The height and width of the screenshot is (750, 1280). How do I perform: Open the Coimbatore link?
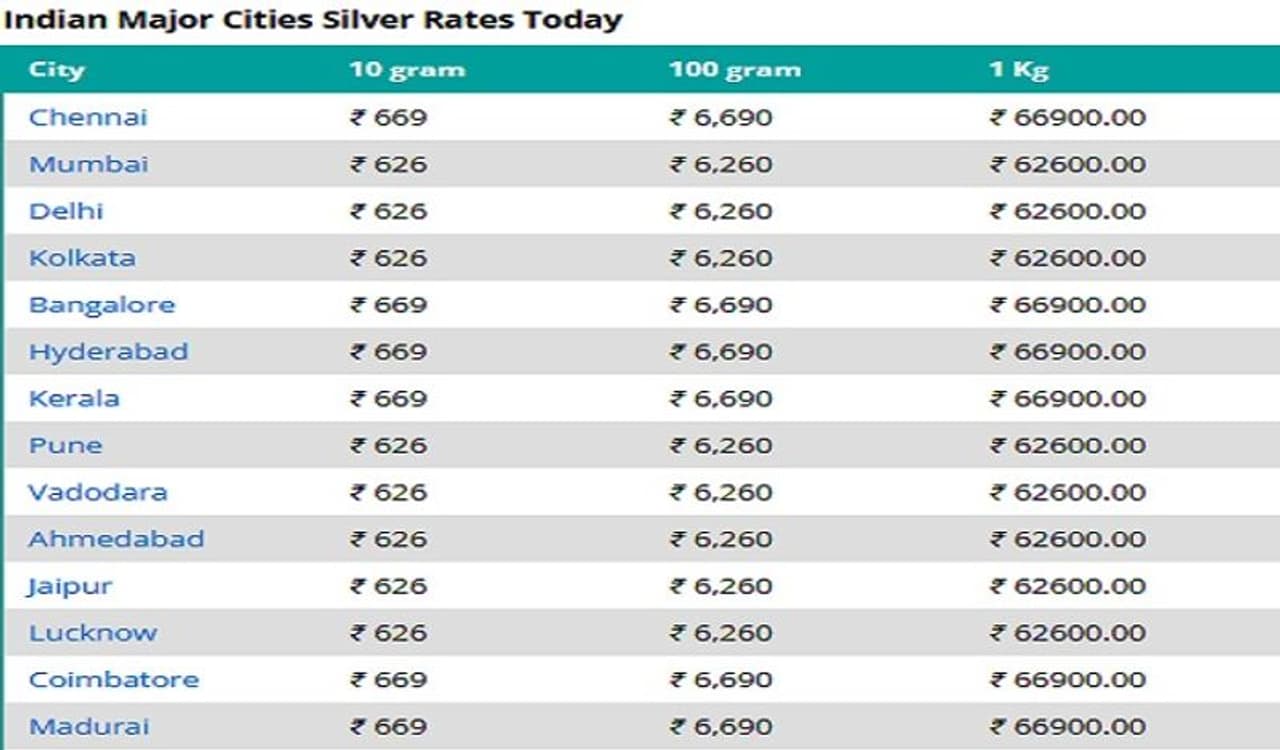113,680
